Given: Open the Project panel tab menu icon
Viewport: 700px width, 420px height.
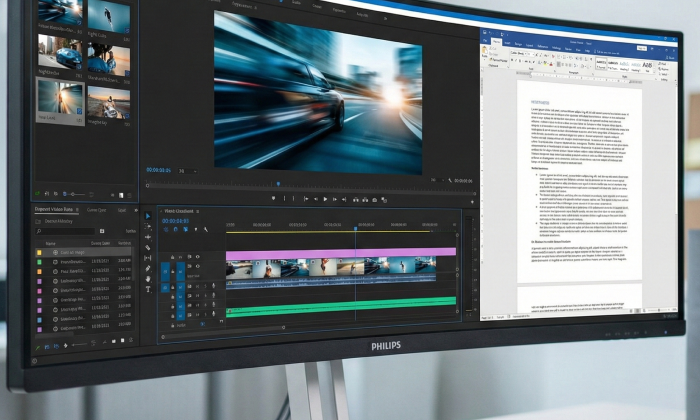Looking at the screenshot, I should [77, 209].
